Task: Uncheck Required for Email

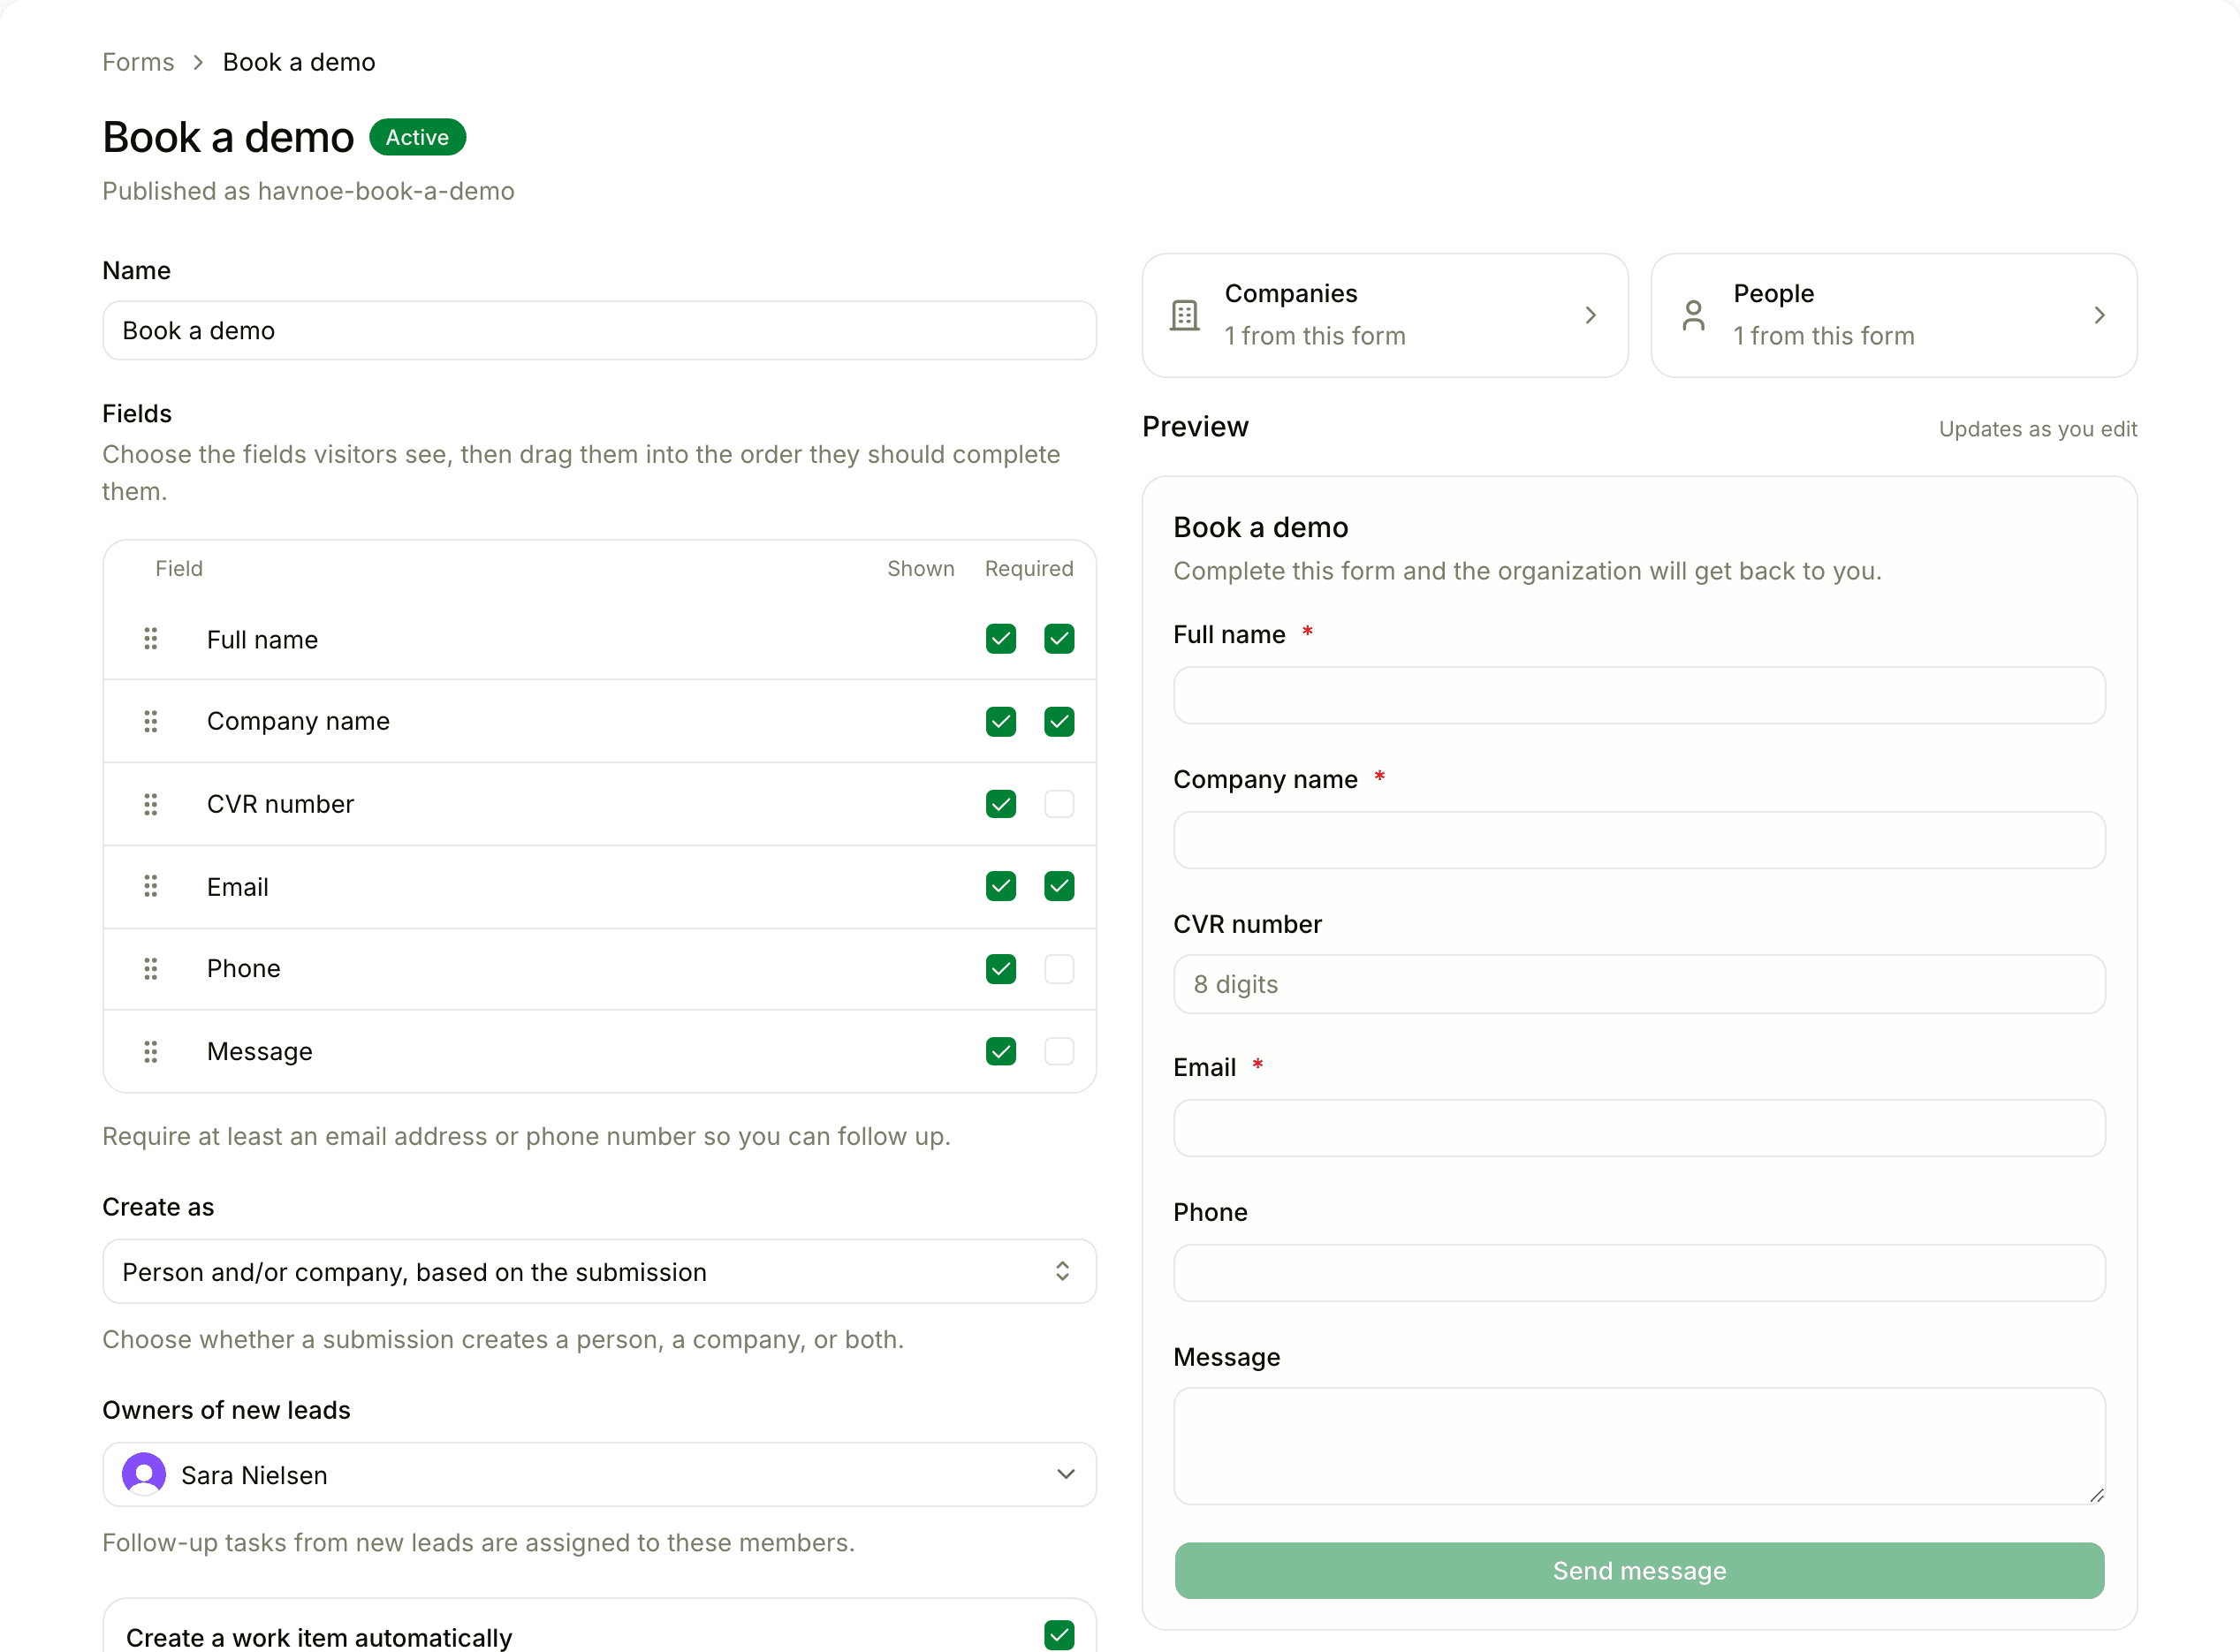Action: coord(1059,886)
